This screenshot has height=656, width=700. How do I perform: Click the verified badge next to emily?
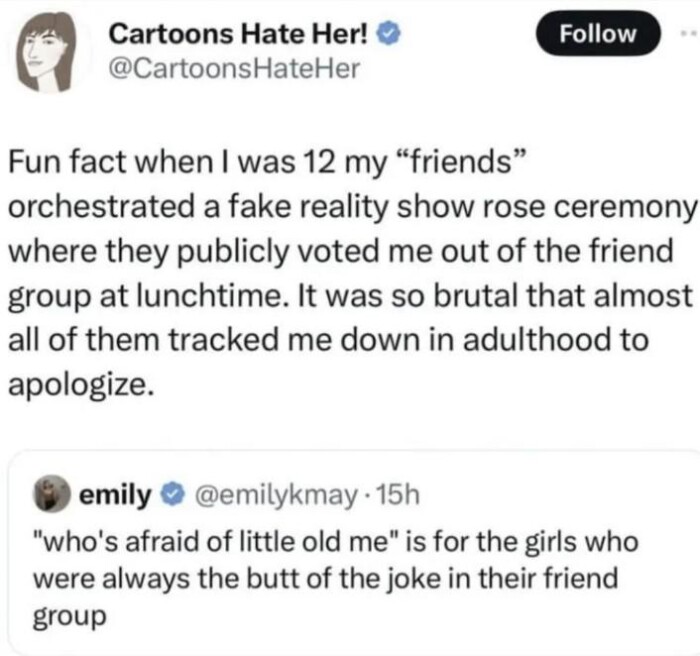[x=172, y=493]
